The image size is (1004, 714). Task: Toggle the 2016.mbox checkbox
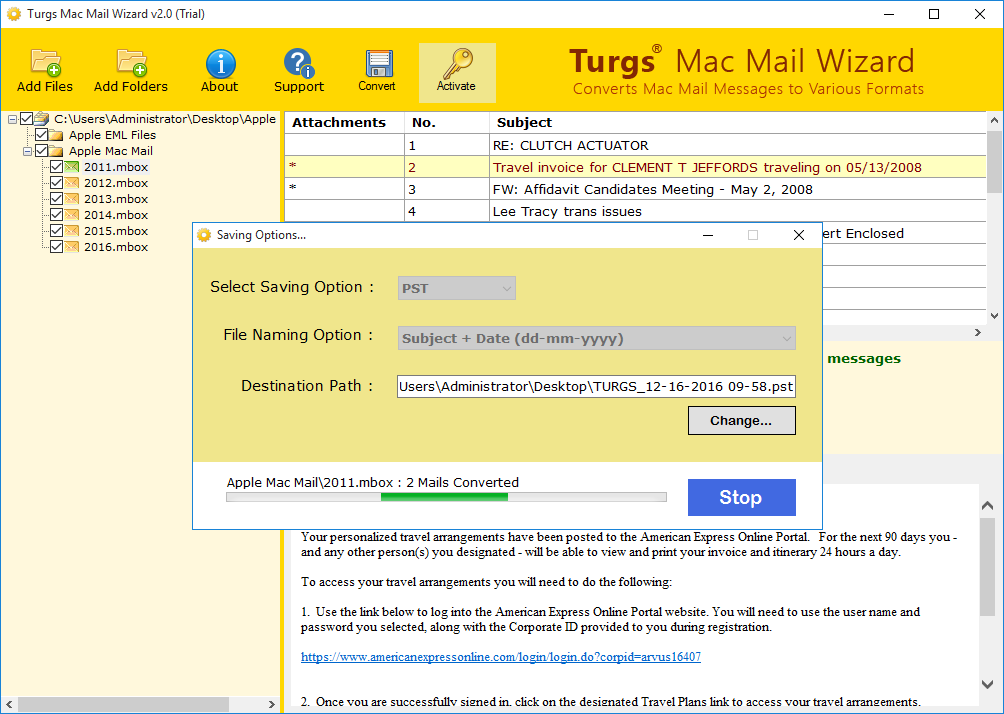[x=56, y=247]
